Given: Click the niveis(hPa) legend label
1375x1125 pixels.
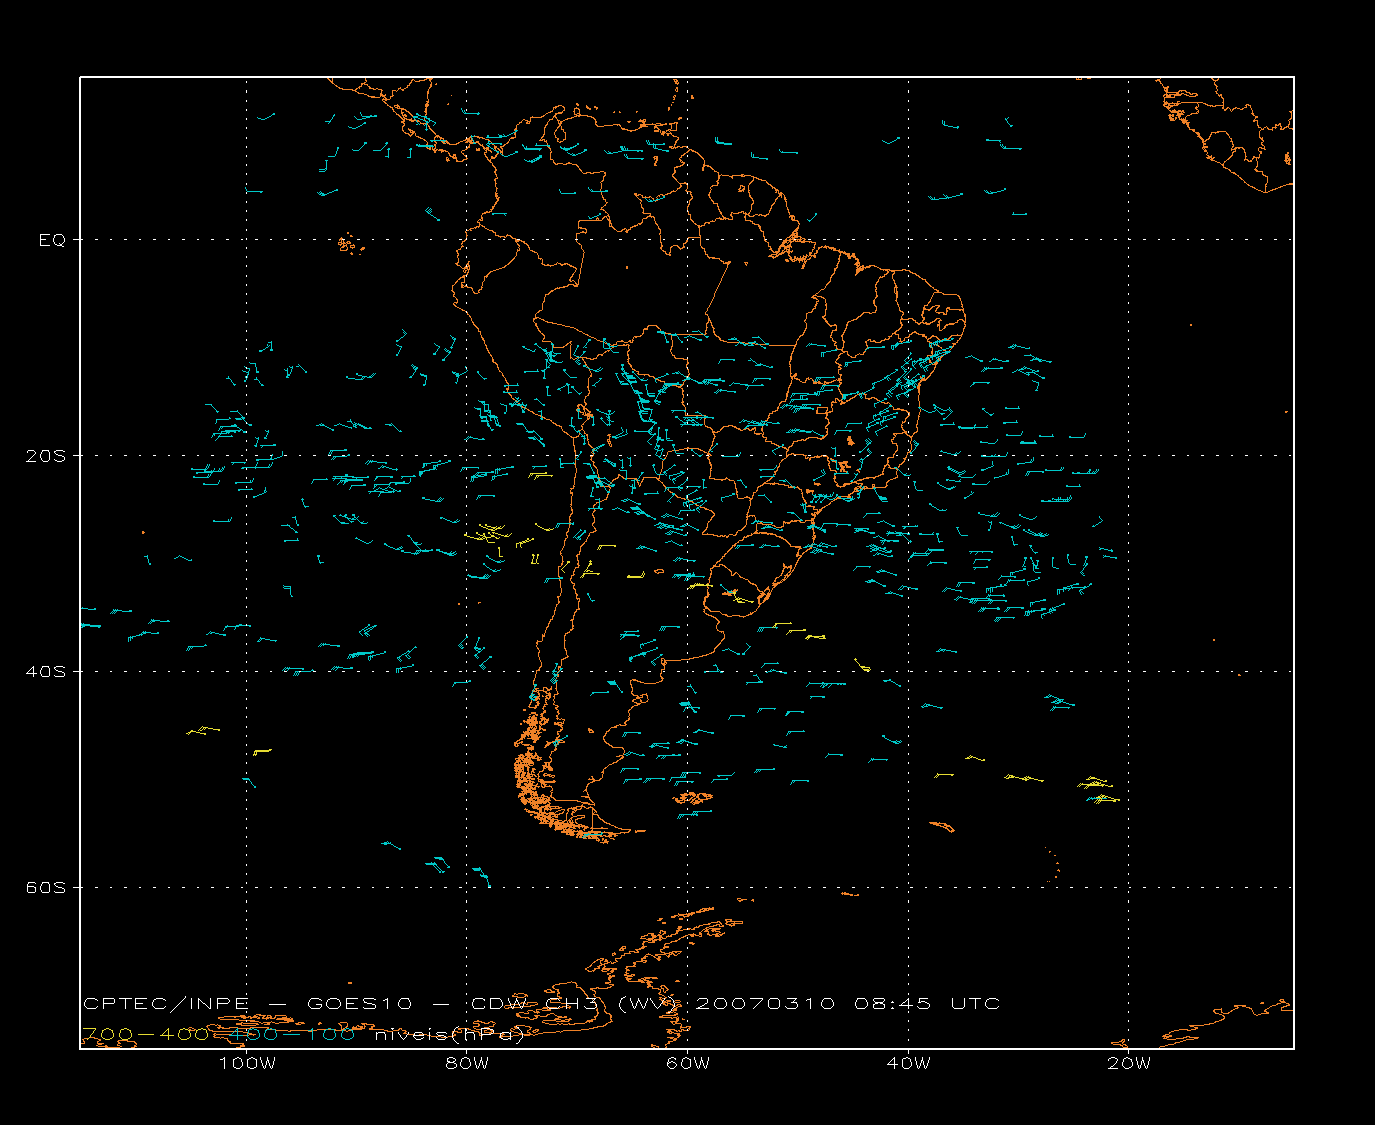Looking at the screenshot, I should coord(450,1035).
